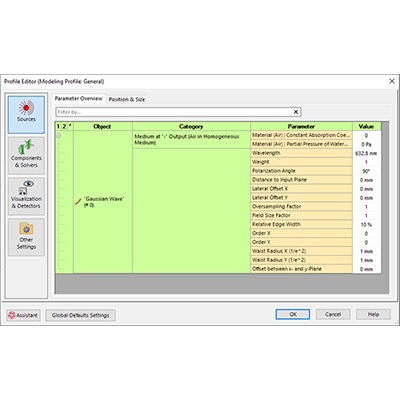The height and width of the screenshot is (400, 400).
Task: Open the Sources section icon
Action: [x=26, y=108]
